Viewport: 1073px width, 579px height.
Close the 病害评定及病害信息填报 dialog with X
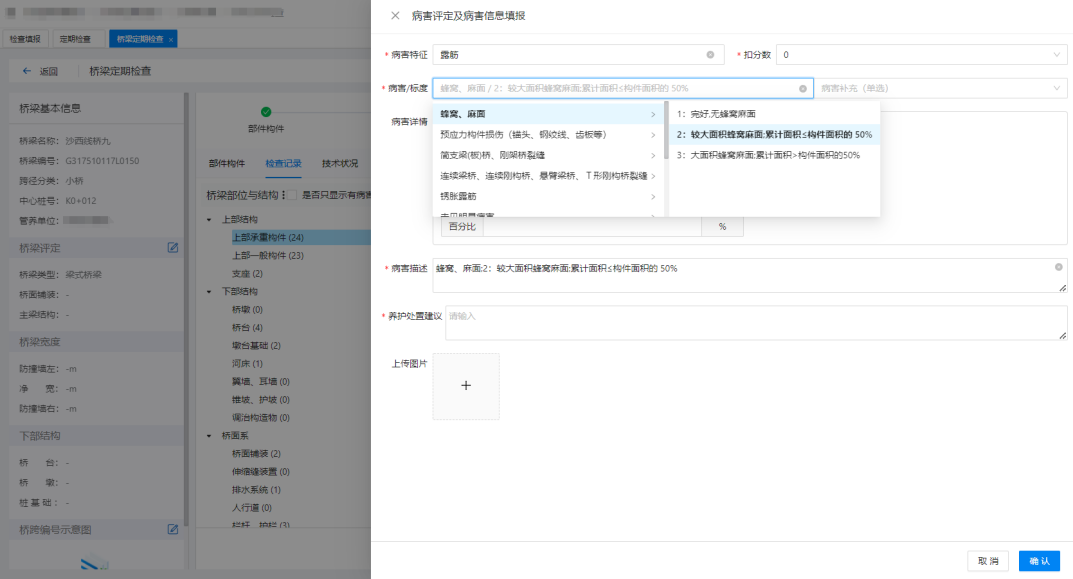click(x=395, y=16)
